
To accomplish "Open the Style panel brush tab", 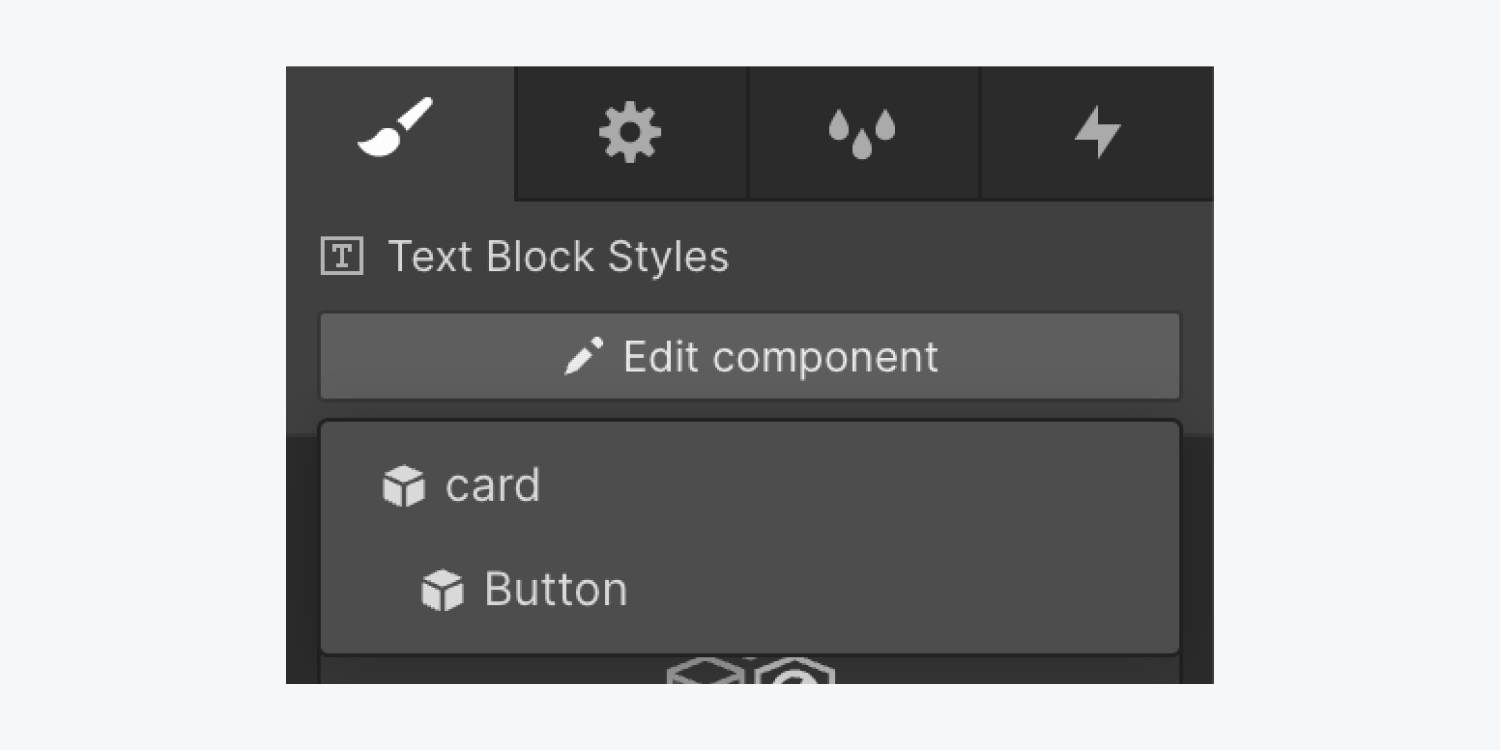I will [x=400, y=133].
